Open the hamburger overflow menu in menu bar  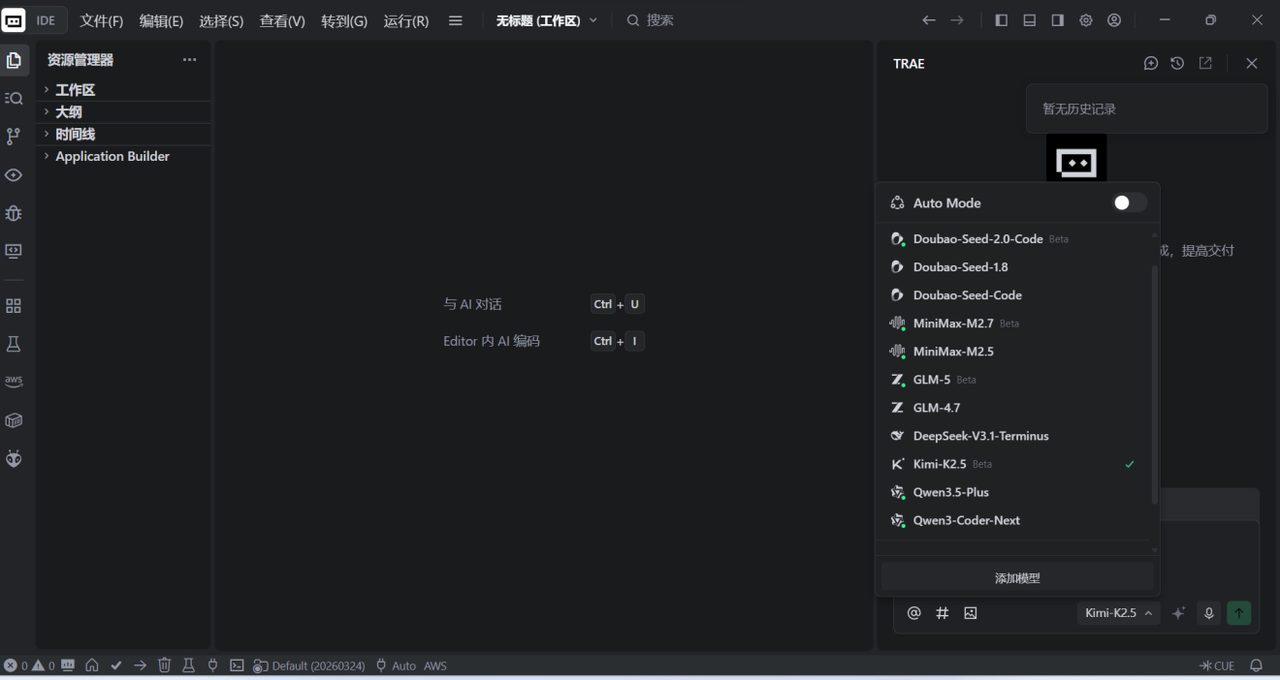455,20
